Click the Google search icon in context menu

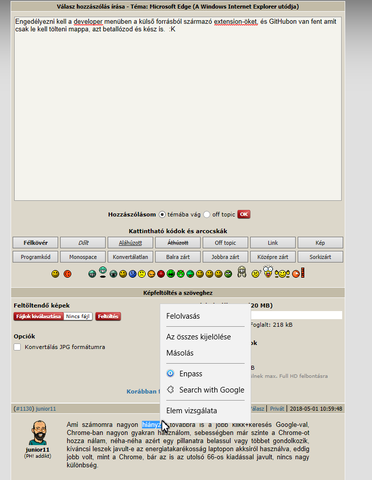pyautogui.click(x=170, y=389)
